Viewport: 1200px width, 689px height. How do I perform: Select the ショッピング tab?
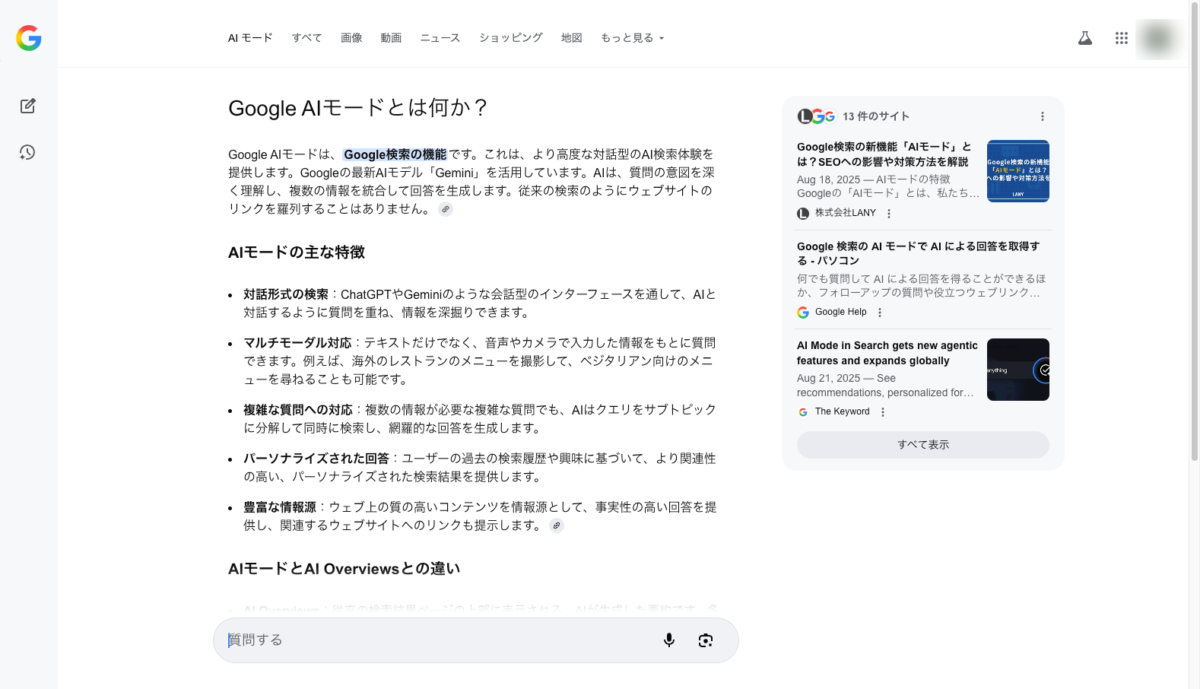510,38
